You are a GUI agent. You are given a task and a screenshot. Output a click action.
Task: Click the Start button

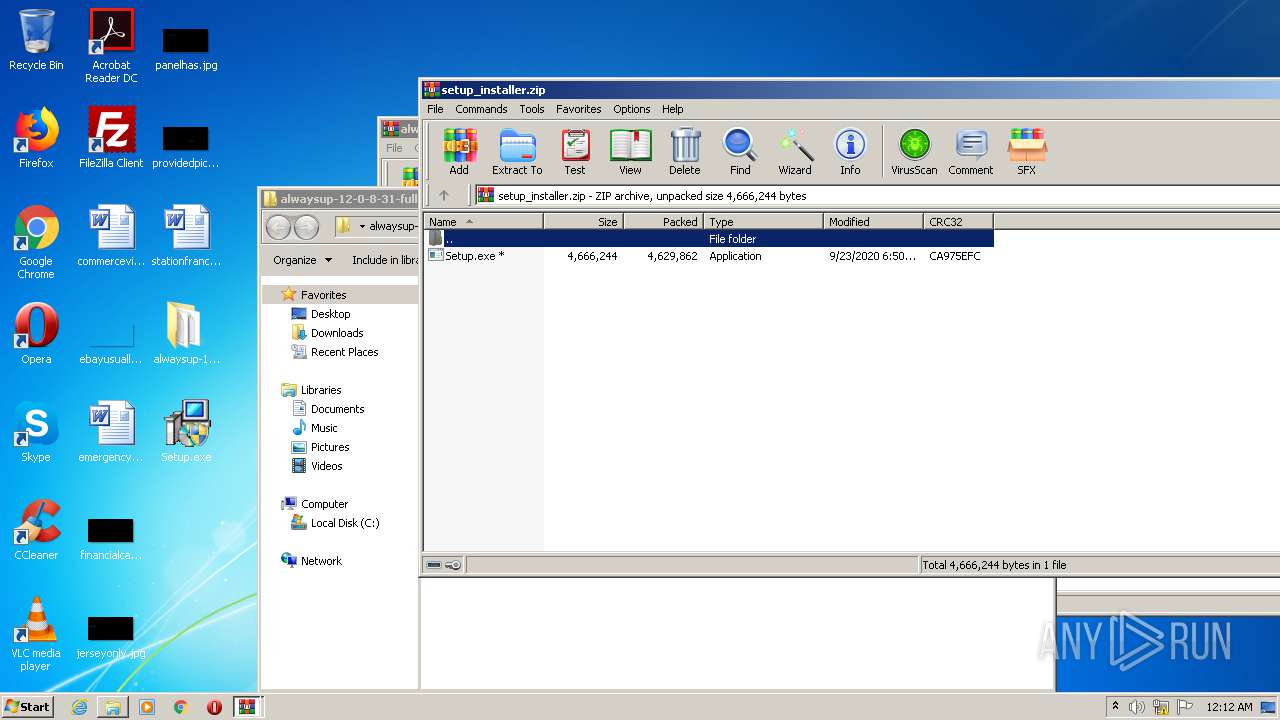28,706
